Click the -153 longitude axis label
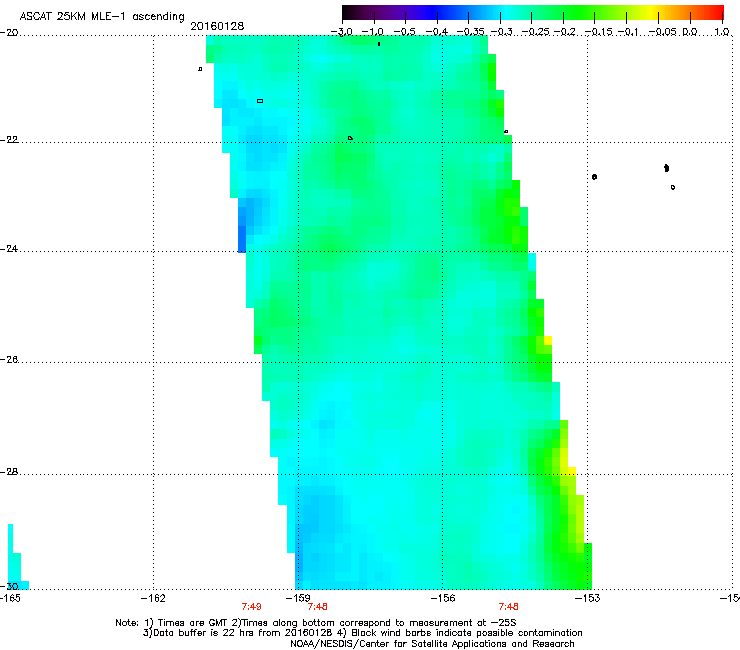 587,599
